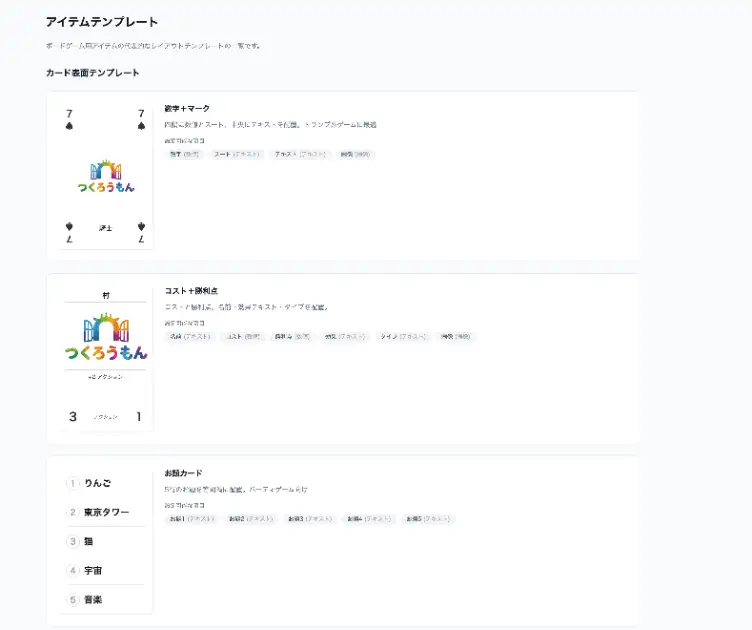Click the お題カード list preview thumbnail
Viewport: 752px width, 630px height.
click(x=105, y=540)
